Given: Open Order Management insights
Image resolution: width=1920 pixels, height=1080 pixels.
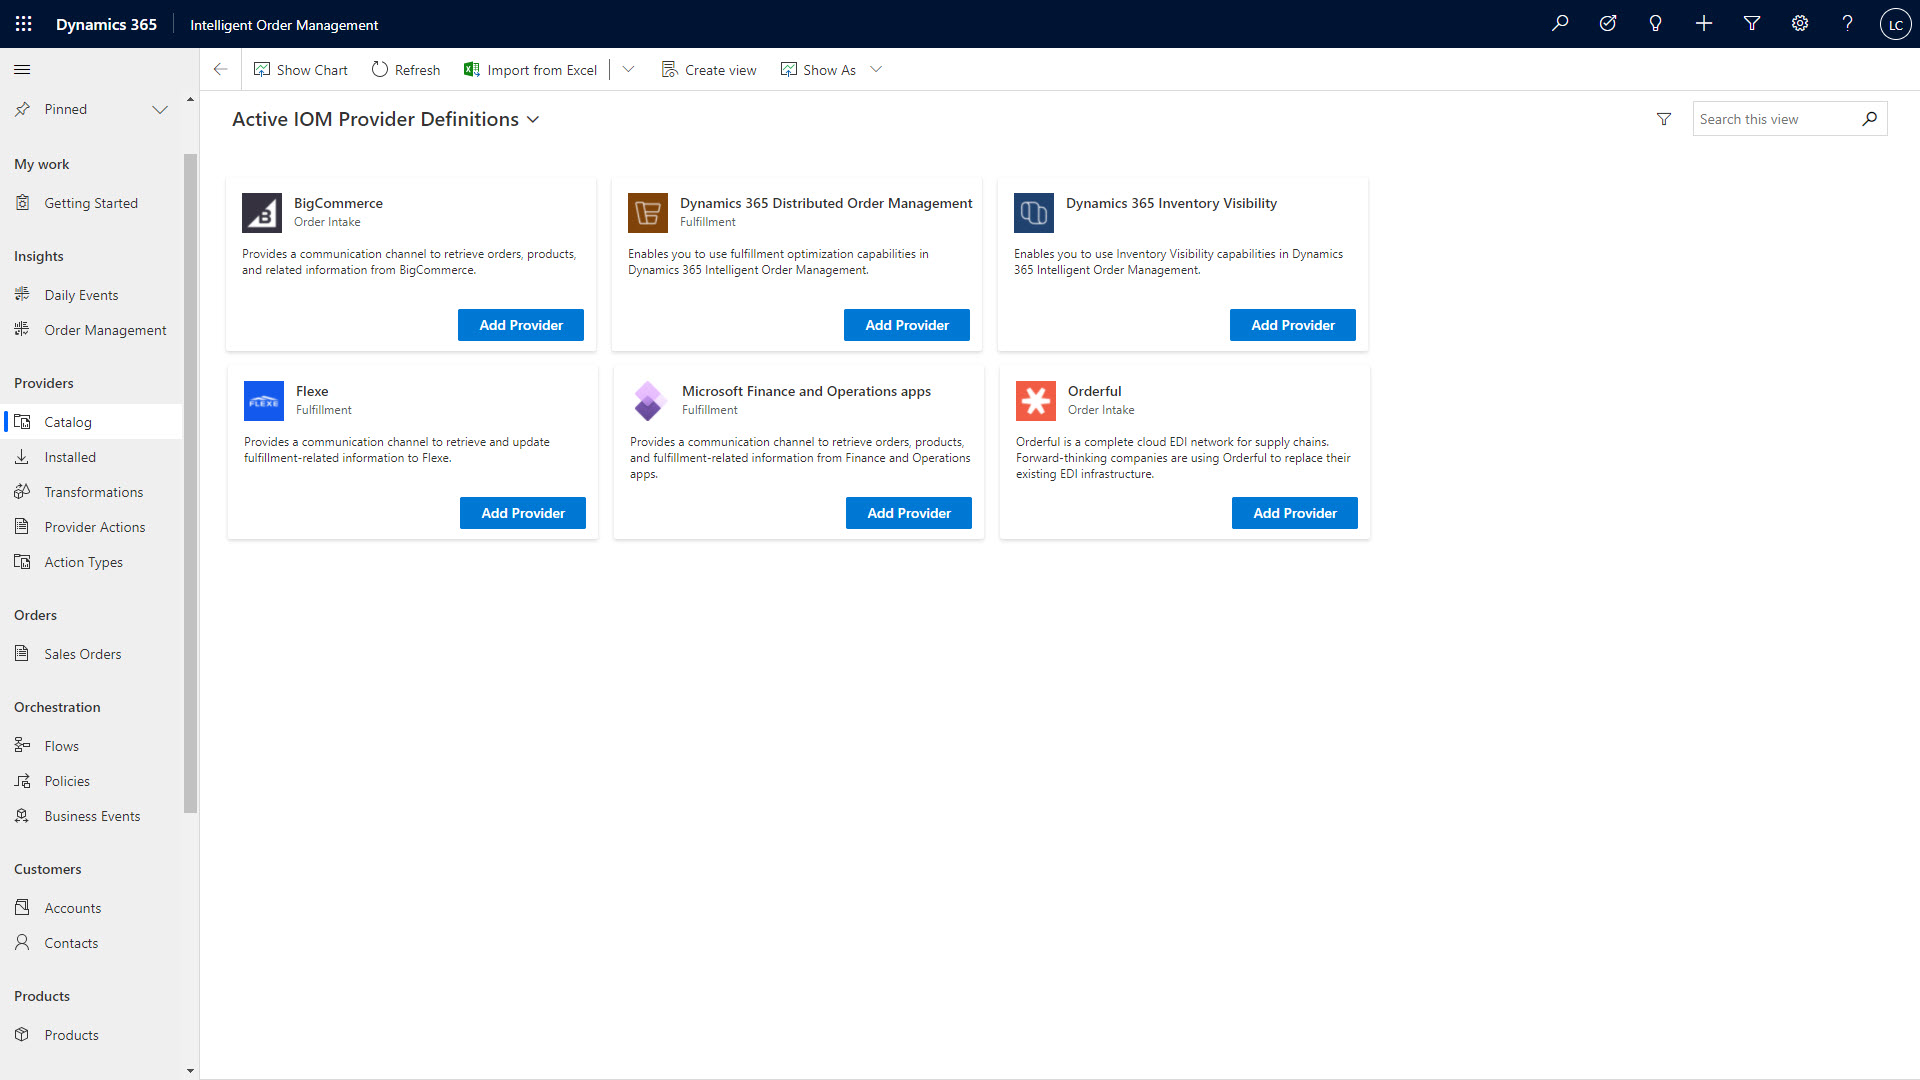Looking at the screenshot, I should [91, 330].
